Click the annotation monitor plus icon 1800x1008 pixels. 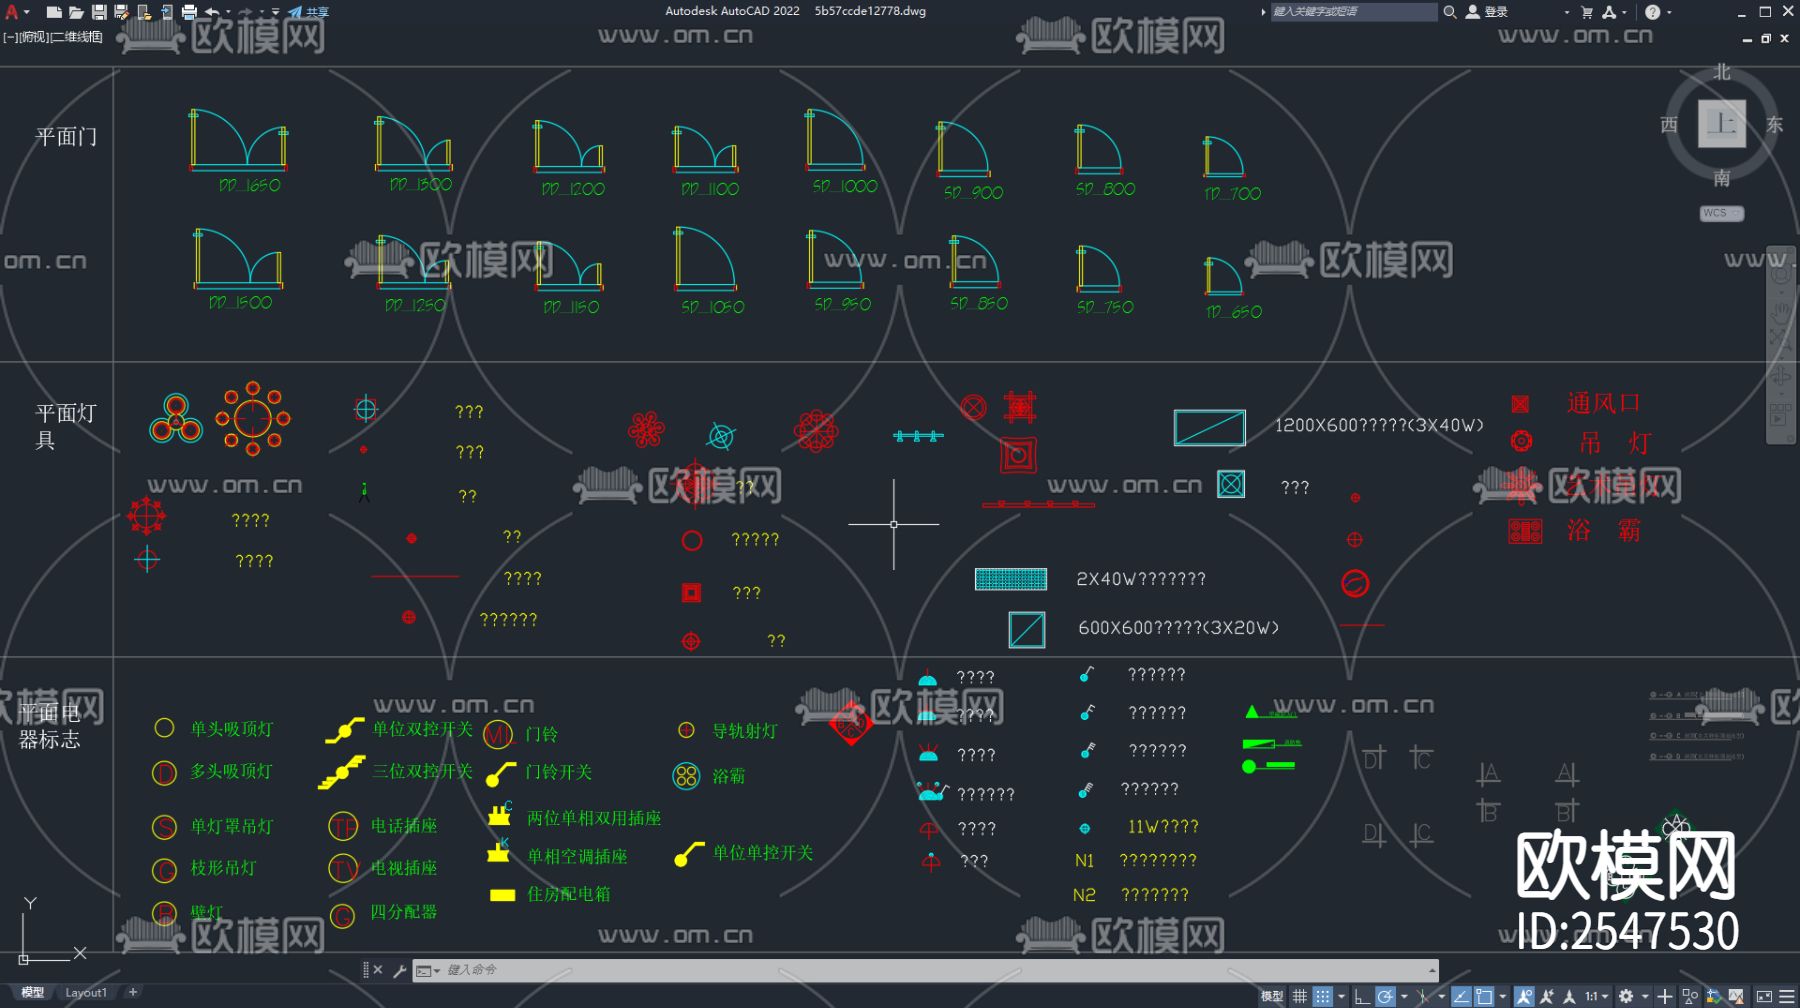coord(1665,996)
